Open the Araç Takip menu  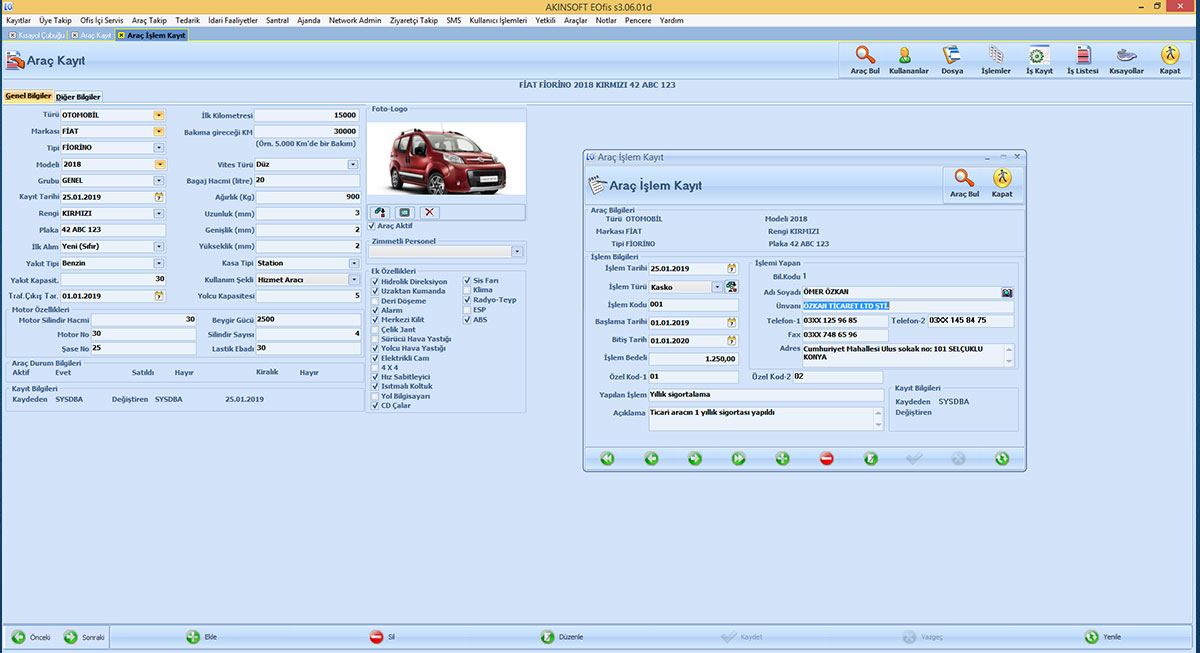[x=149, y=20]
